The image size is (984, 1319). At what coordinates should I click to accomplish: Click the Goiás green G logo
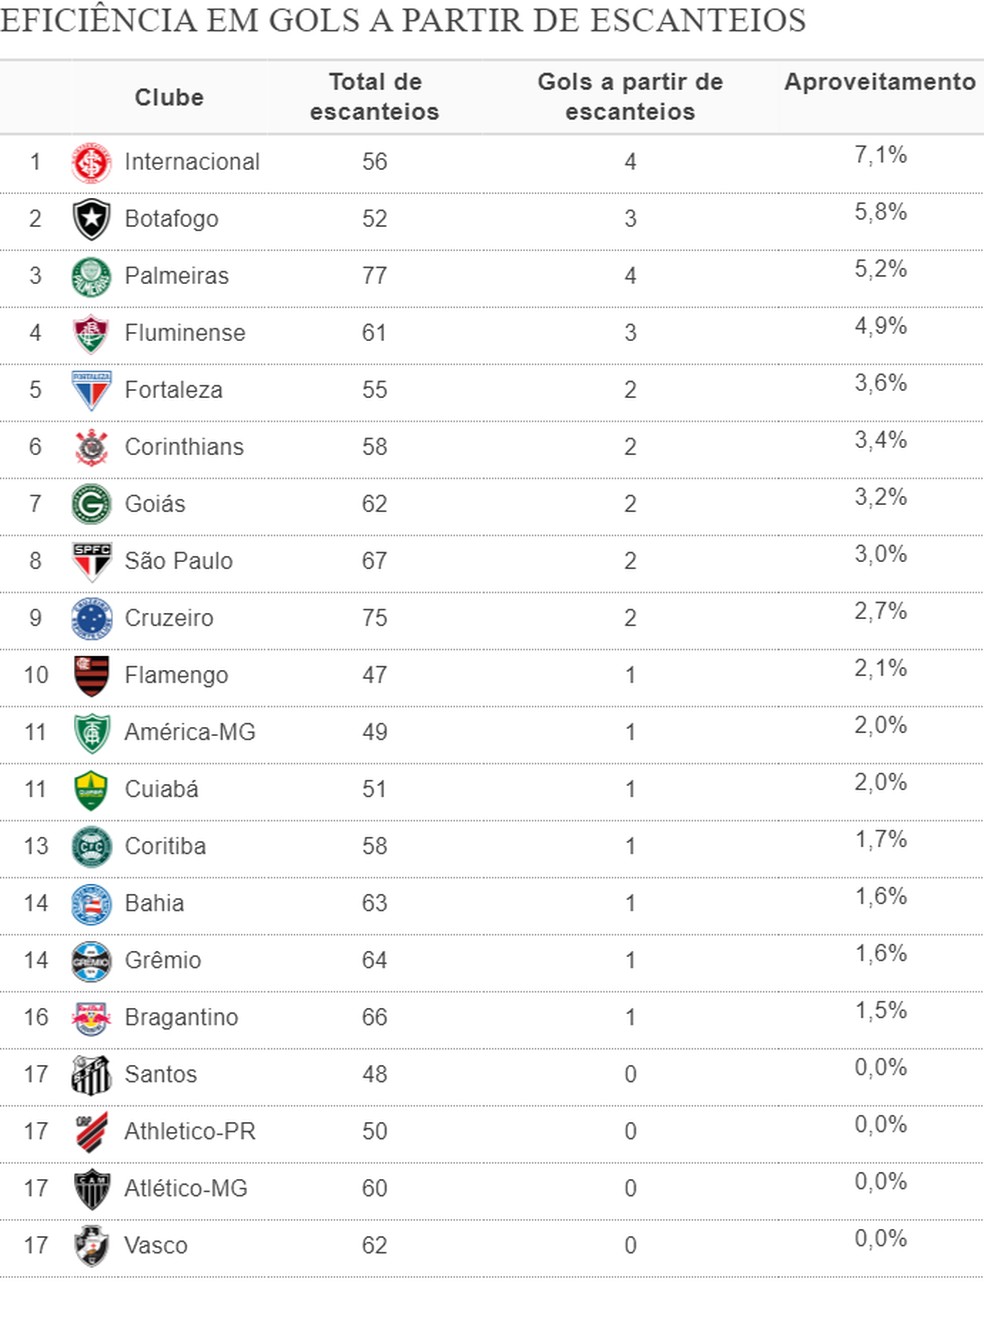[91, 504]
